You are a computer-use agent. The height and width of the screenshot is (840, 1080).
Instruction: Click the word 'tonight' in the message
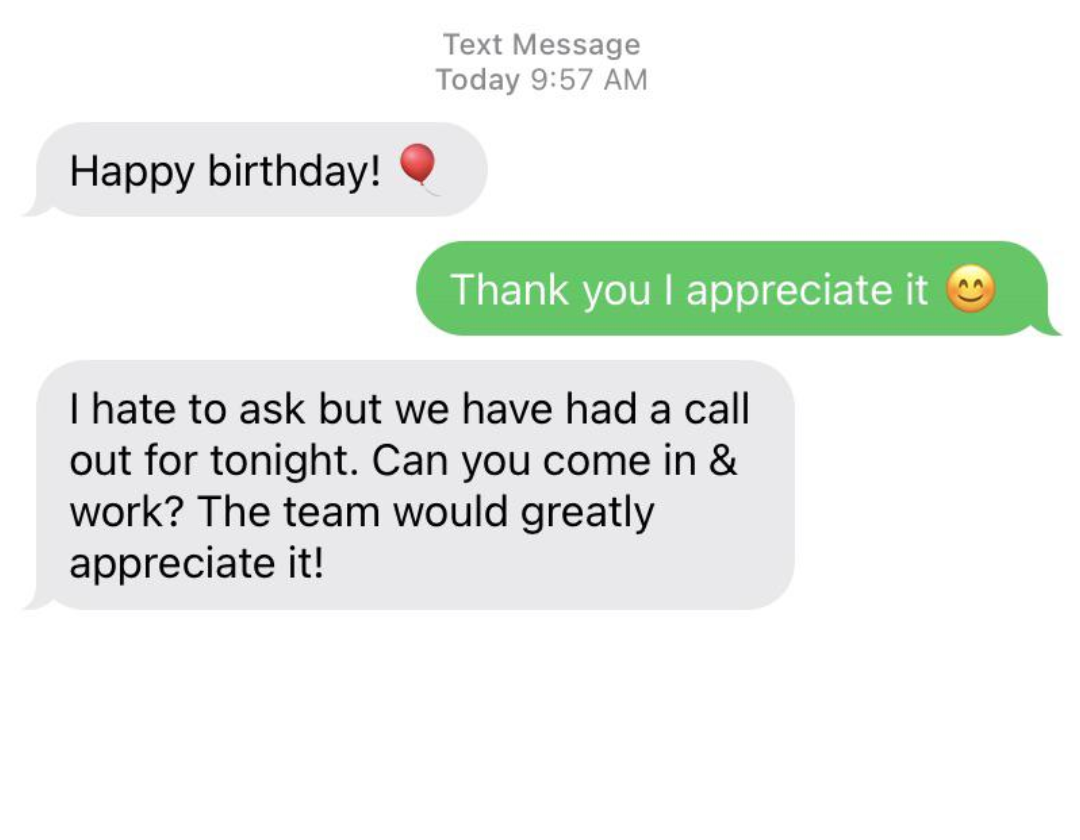(x=284, y=461)
